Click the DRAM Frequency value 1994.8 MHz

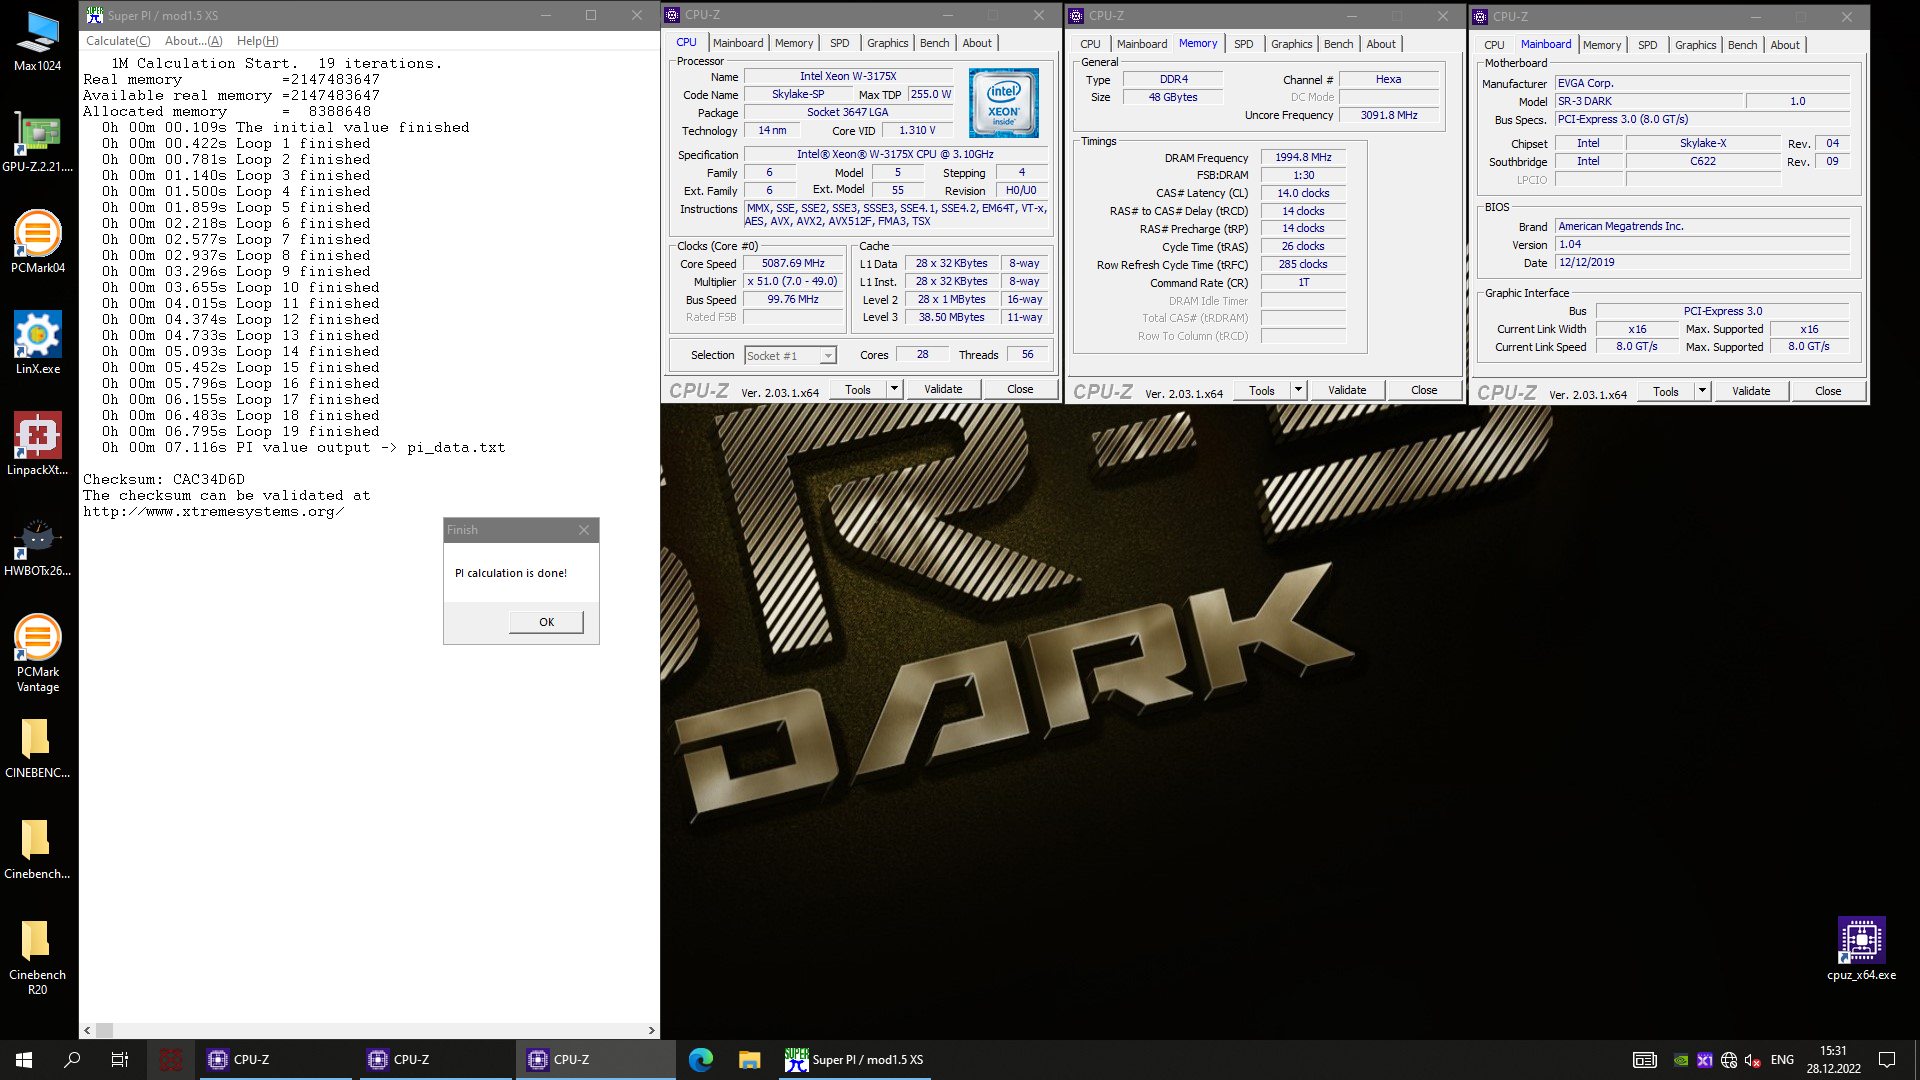[x=1303, y=158]
